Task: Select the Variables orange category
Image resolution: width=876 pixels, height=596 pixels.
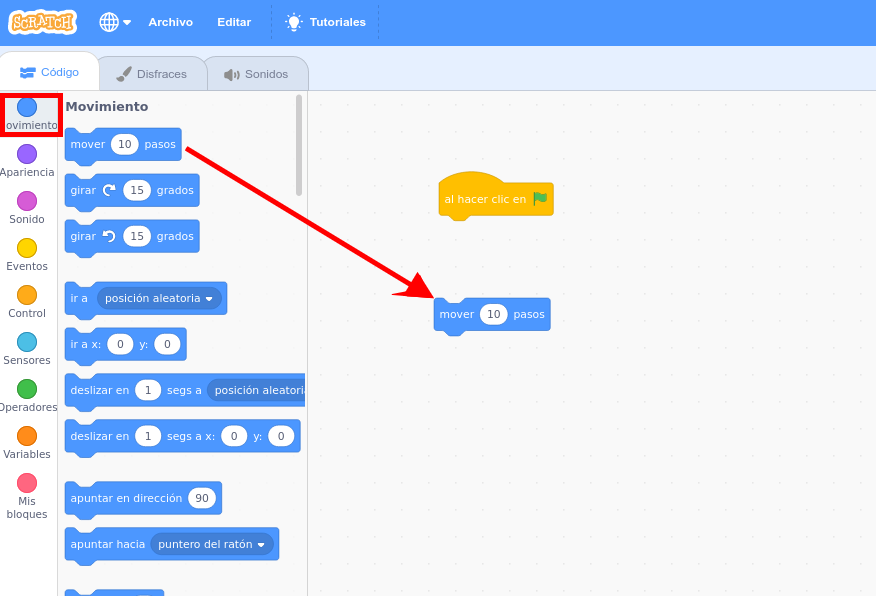Action: point(27,435)
